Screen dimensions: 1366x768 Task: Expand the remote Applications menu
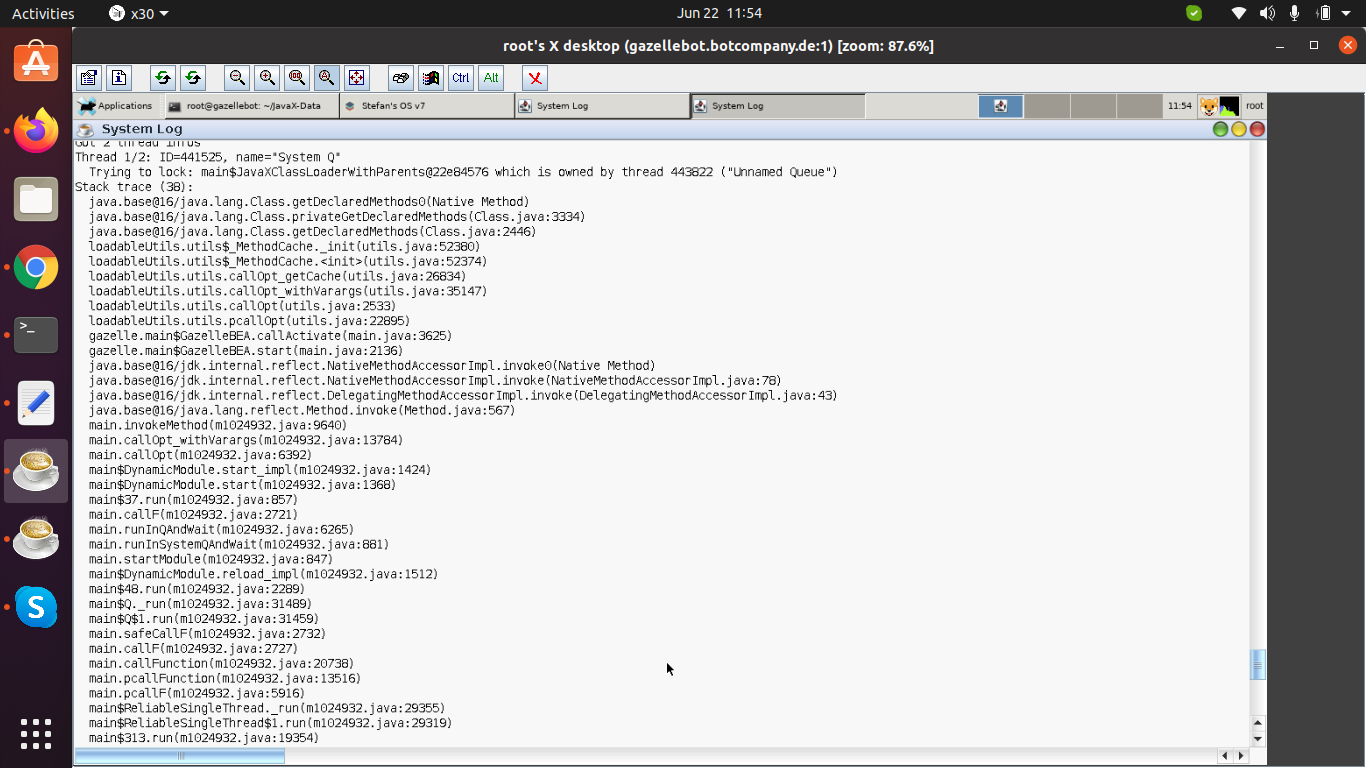pos(116,106)
